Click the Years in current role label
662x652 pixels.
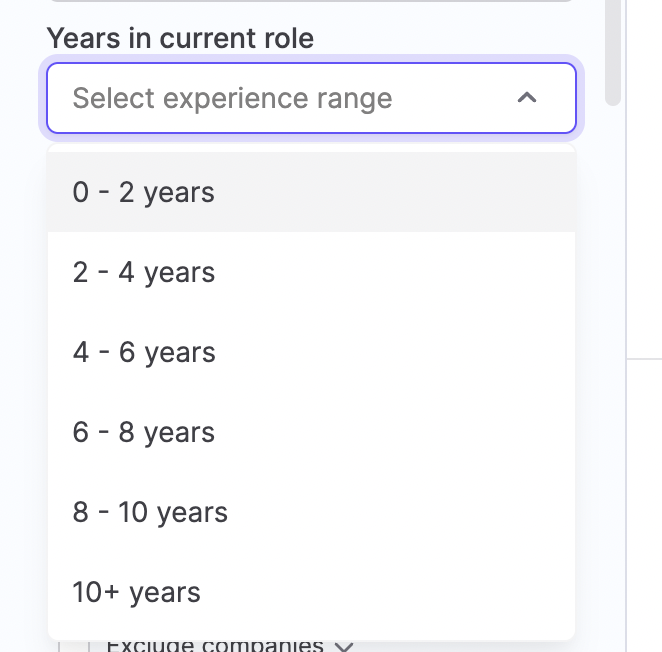click(180, 39)
